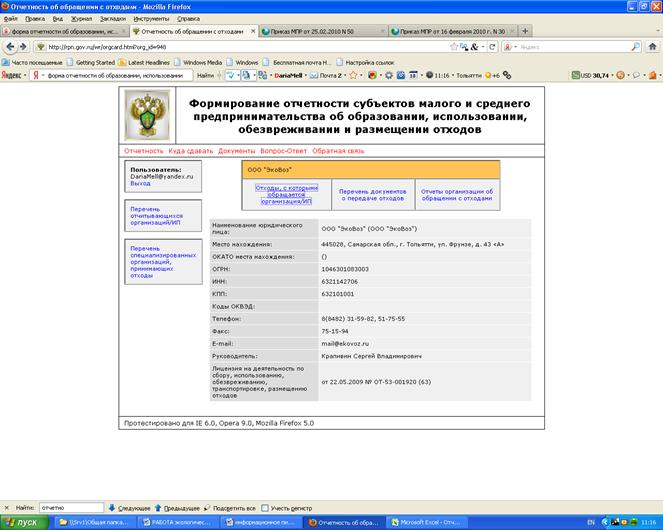
Task: Open 'Перечень отчитывающихся организаций/ИП' link
Action: click(x=156, y=216)
